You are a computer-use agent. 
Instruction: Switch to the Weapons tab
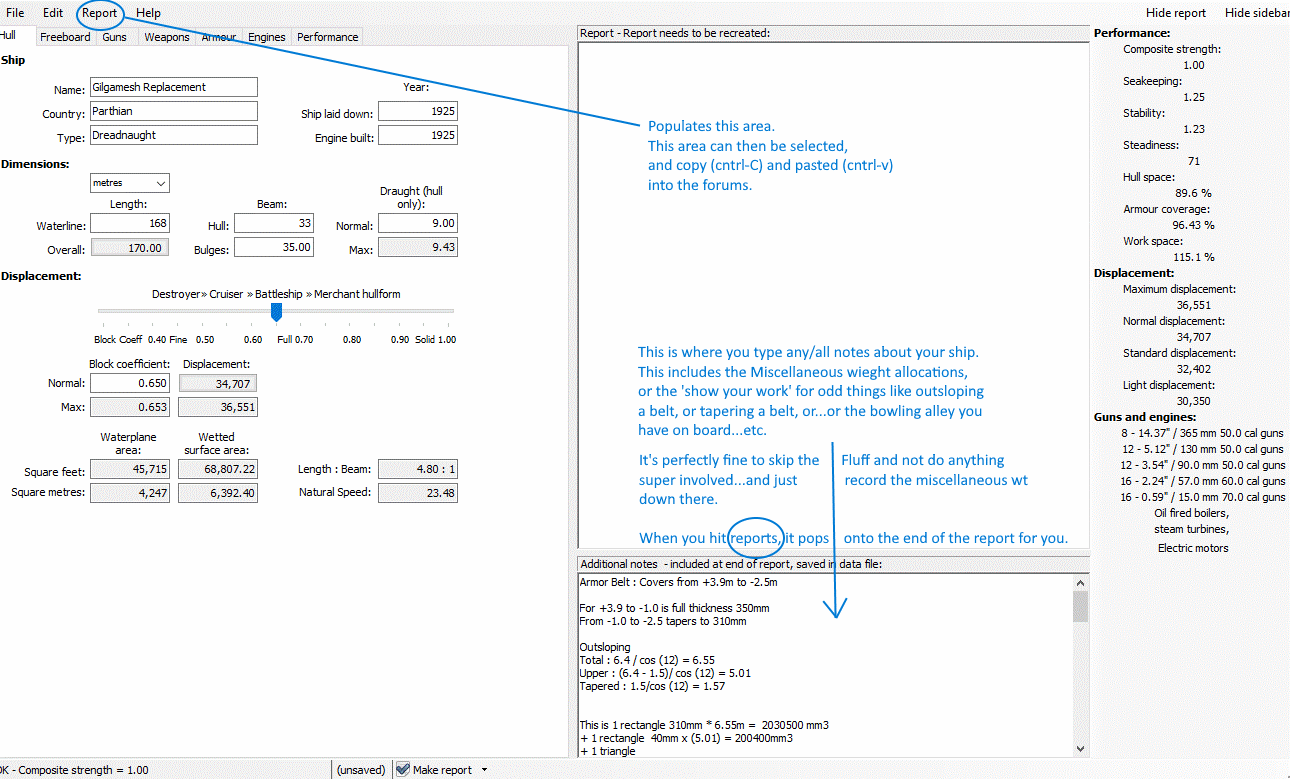pyautogui.click(x=166, y=36)
